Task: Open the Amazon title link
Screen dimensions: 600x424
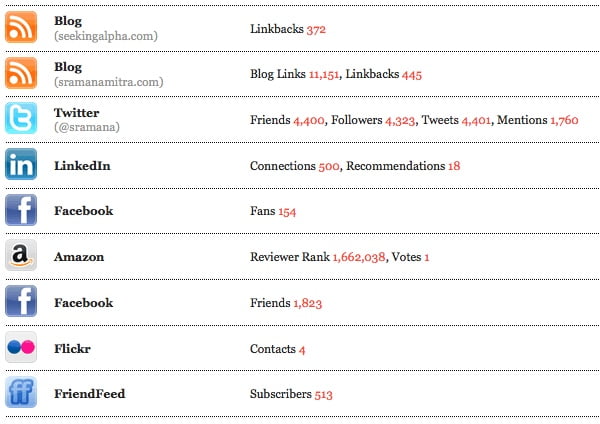Action: pos(79,257)
